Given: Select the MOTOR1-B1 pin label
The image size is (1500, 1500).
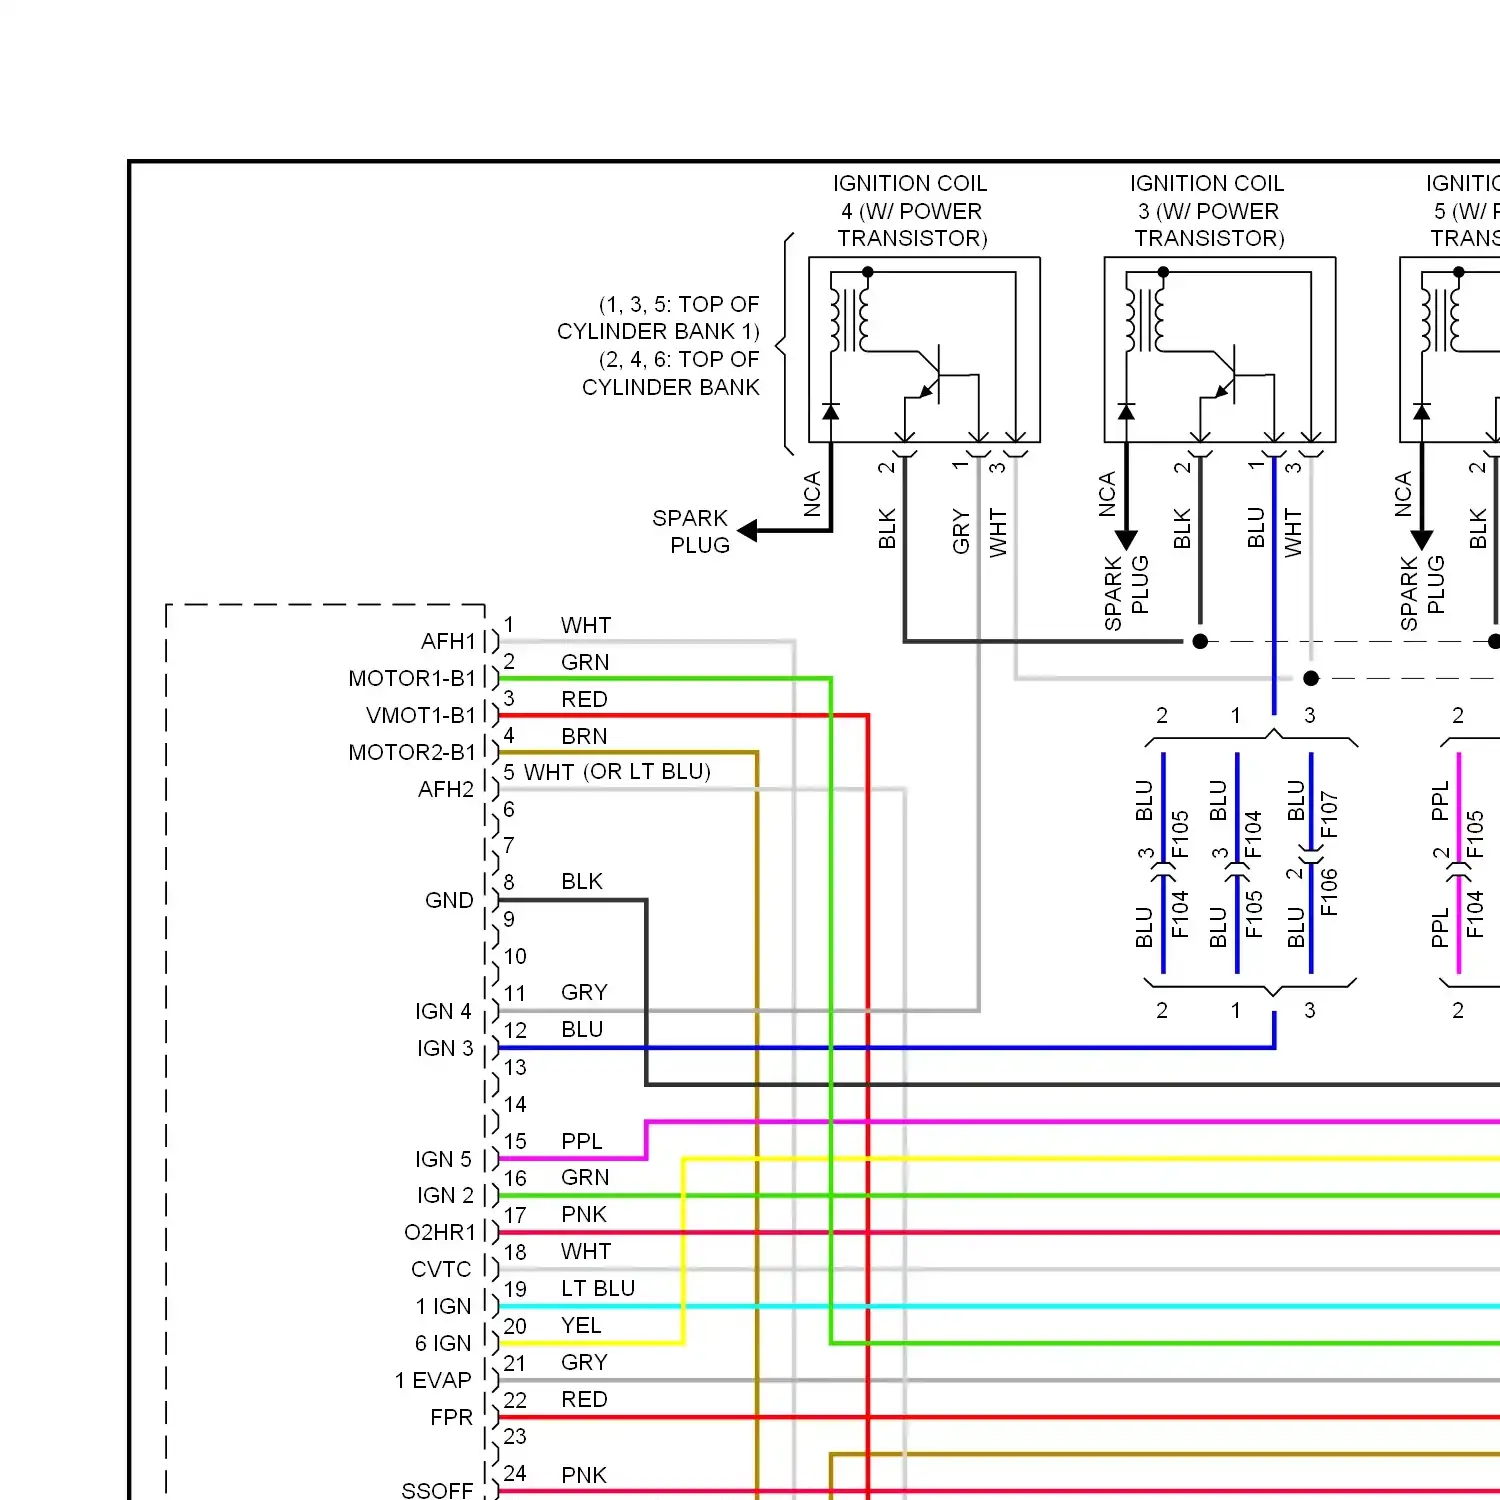Looking at the screenshot, I should (412, 678).
